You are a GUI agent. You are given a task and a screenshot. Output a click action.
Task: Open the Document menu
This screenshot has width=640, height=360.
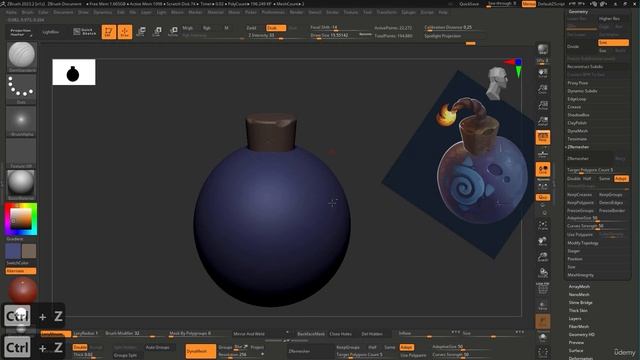click(x=64, y=13)
